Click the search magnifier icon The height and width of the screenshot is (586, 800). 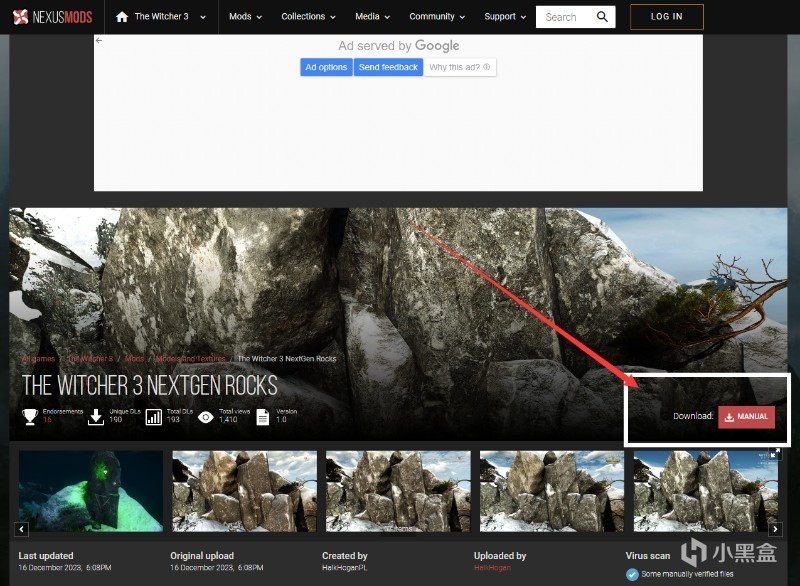pos(602,17)
